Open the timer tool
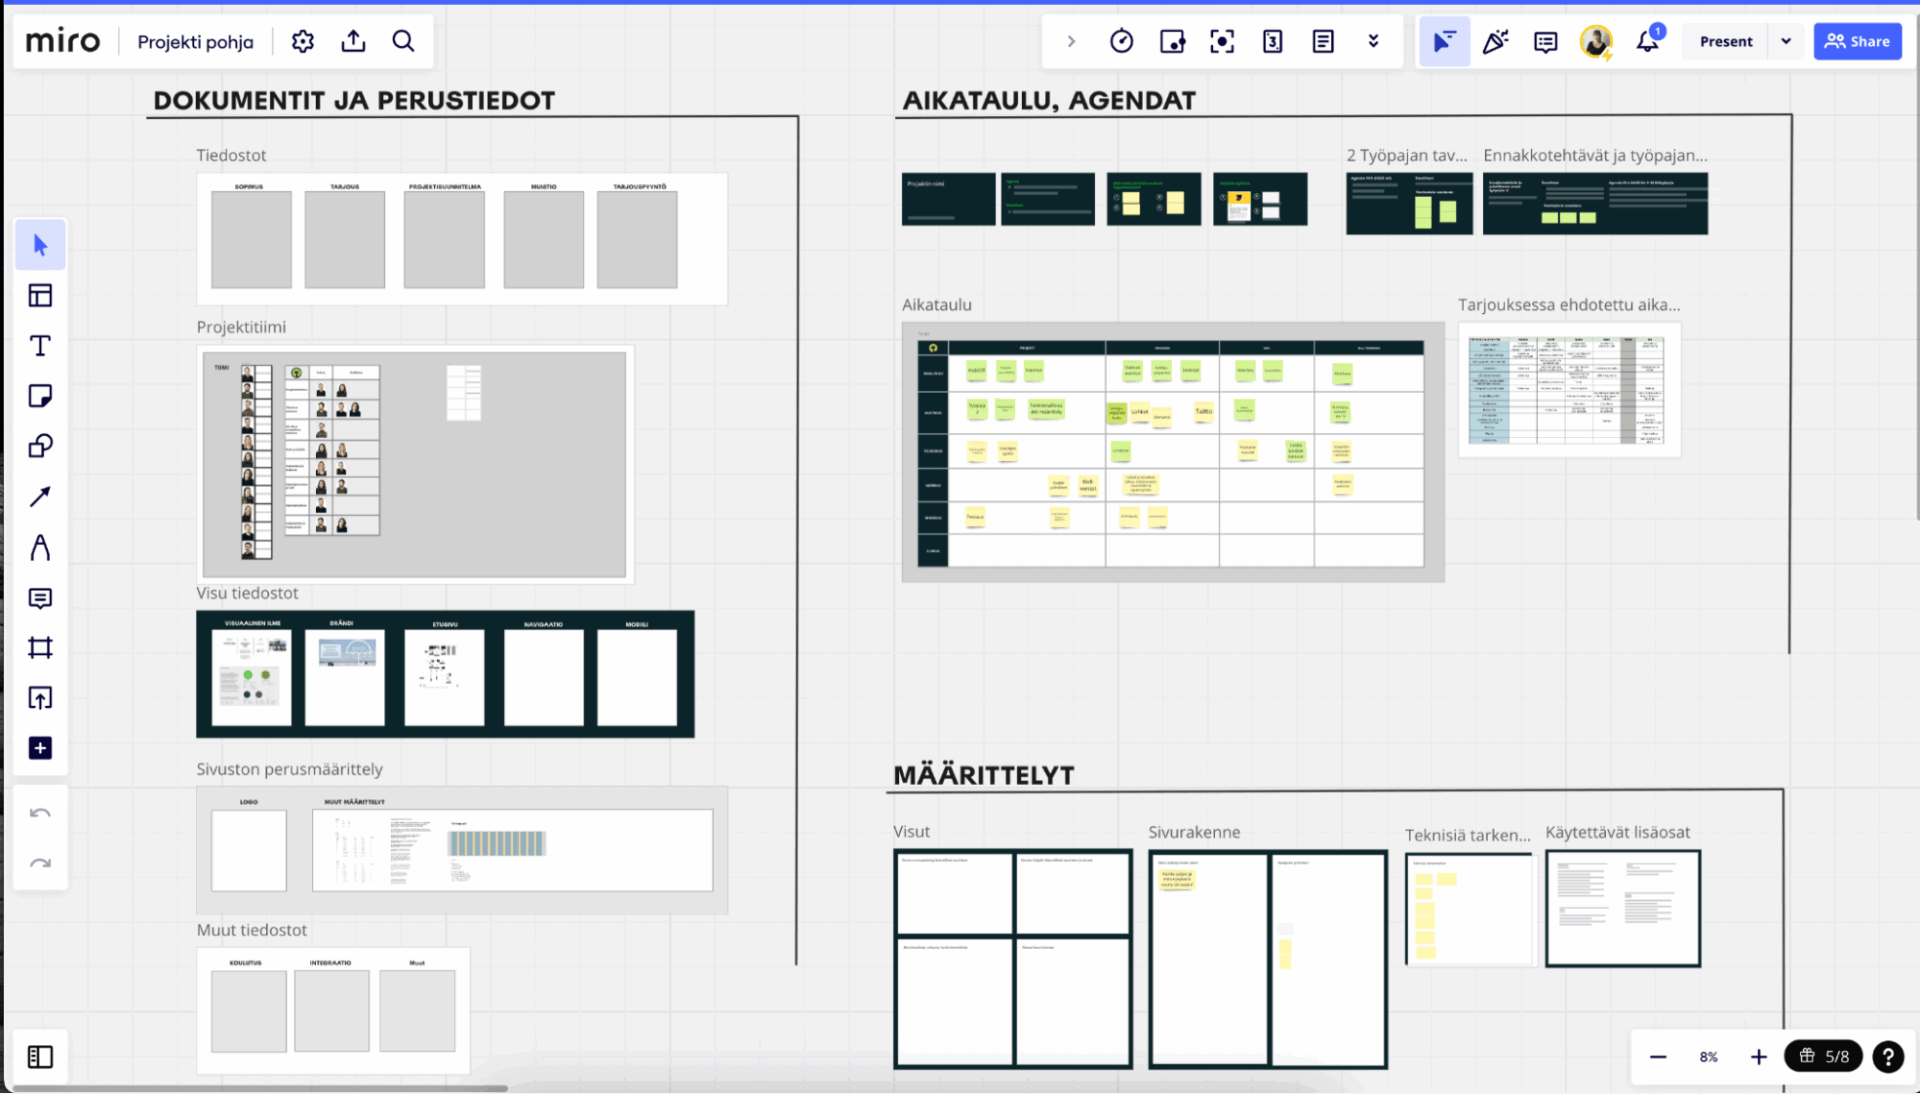This screenshot has height=1094, width=1920. [x=1122, y=41]
